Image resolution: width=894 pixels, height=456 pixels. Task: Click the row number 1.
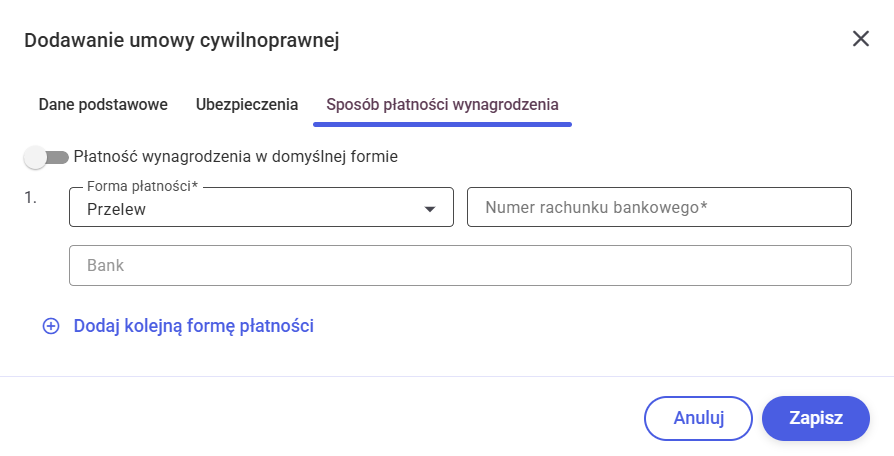(x=30, y=198)
